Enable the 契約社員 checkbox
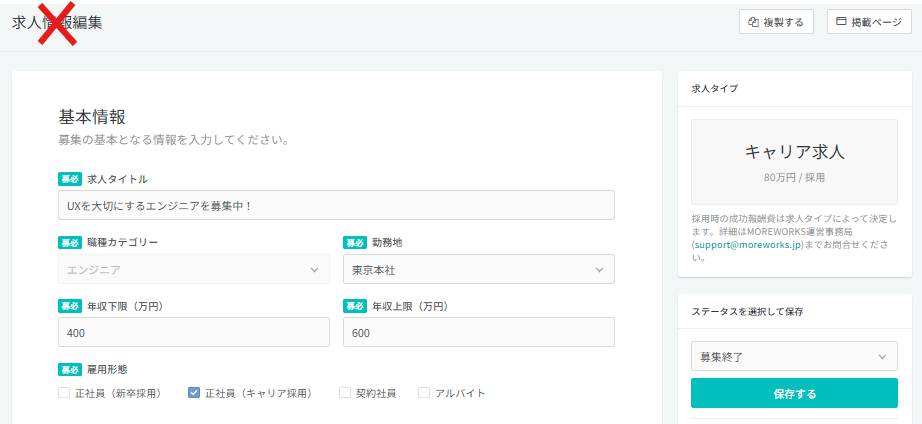Viewport: 922px width, 424px height. tap(345, 393)
